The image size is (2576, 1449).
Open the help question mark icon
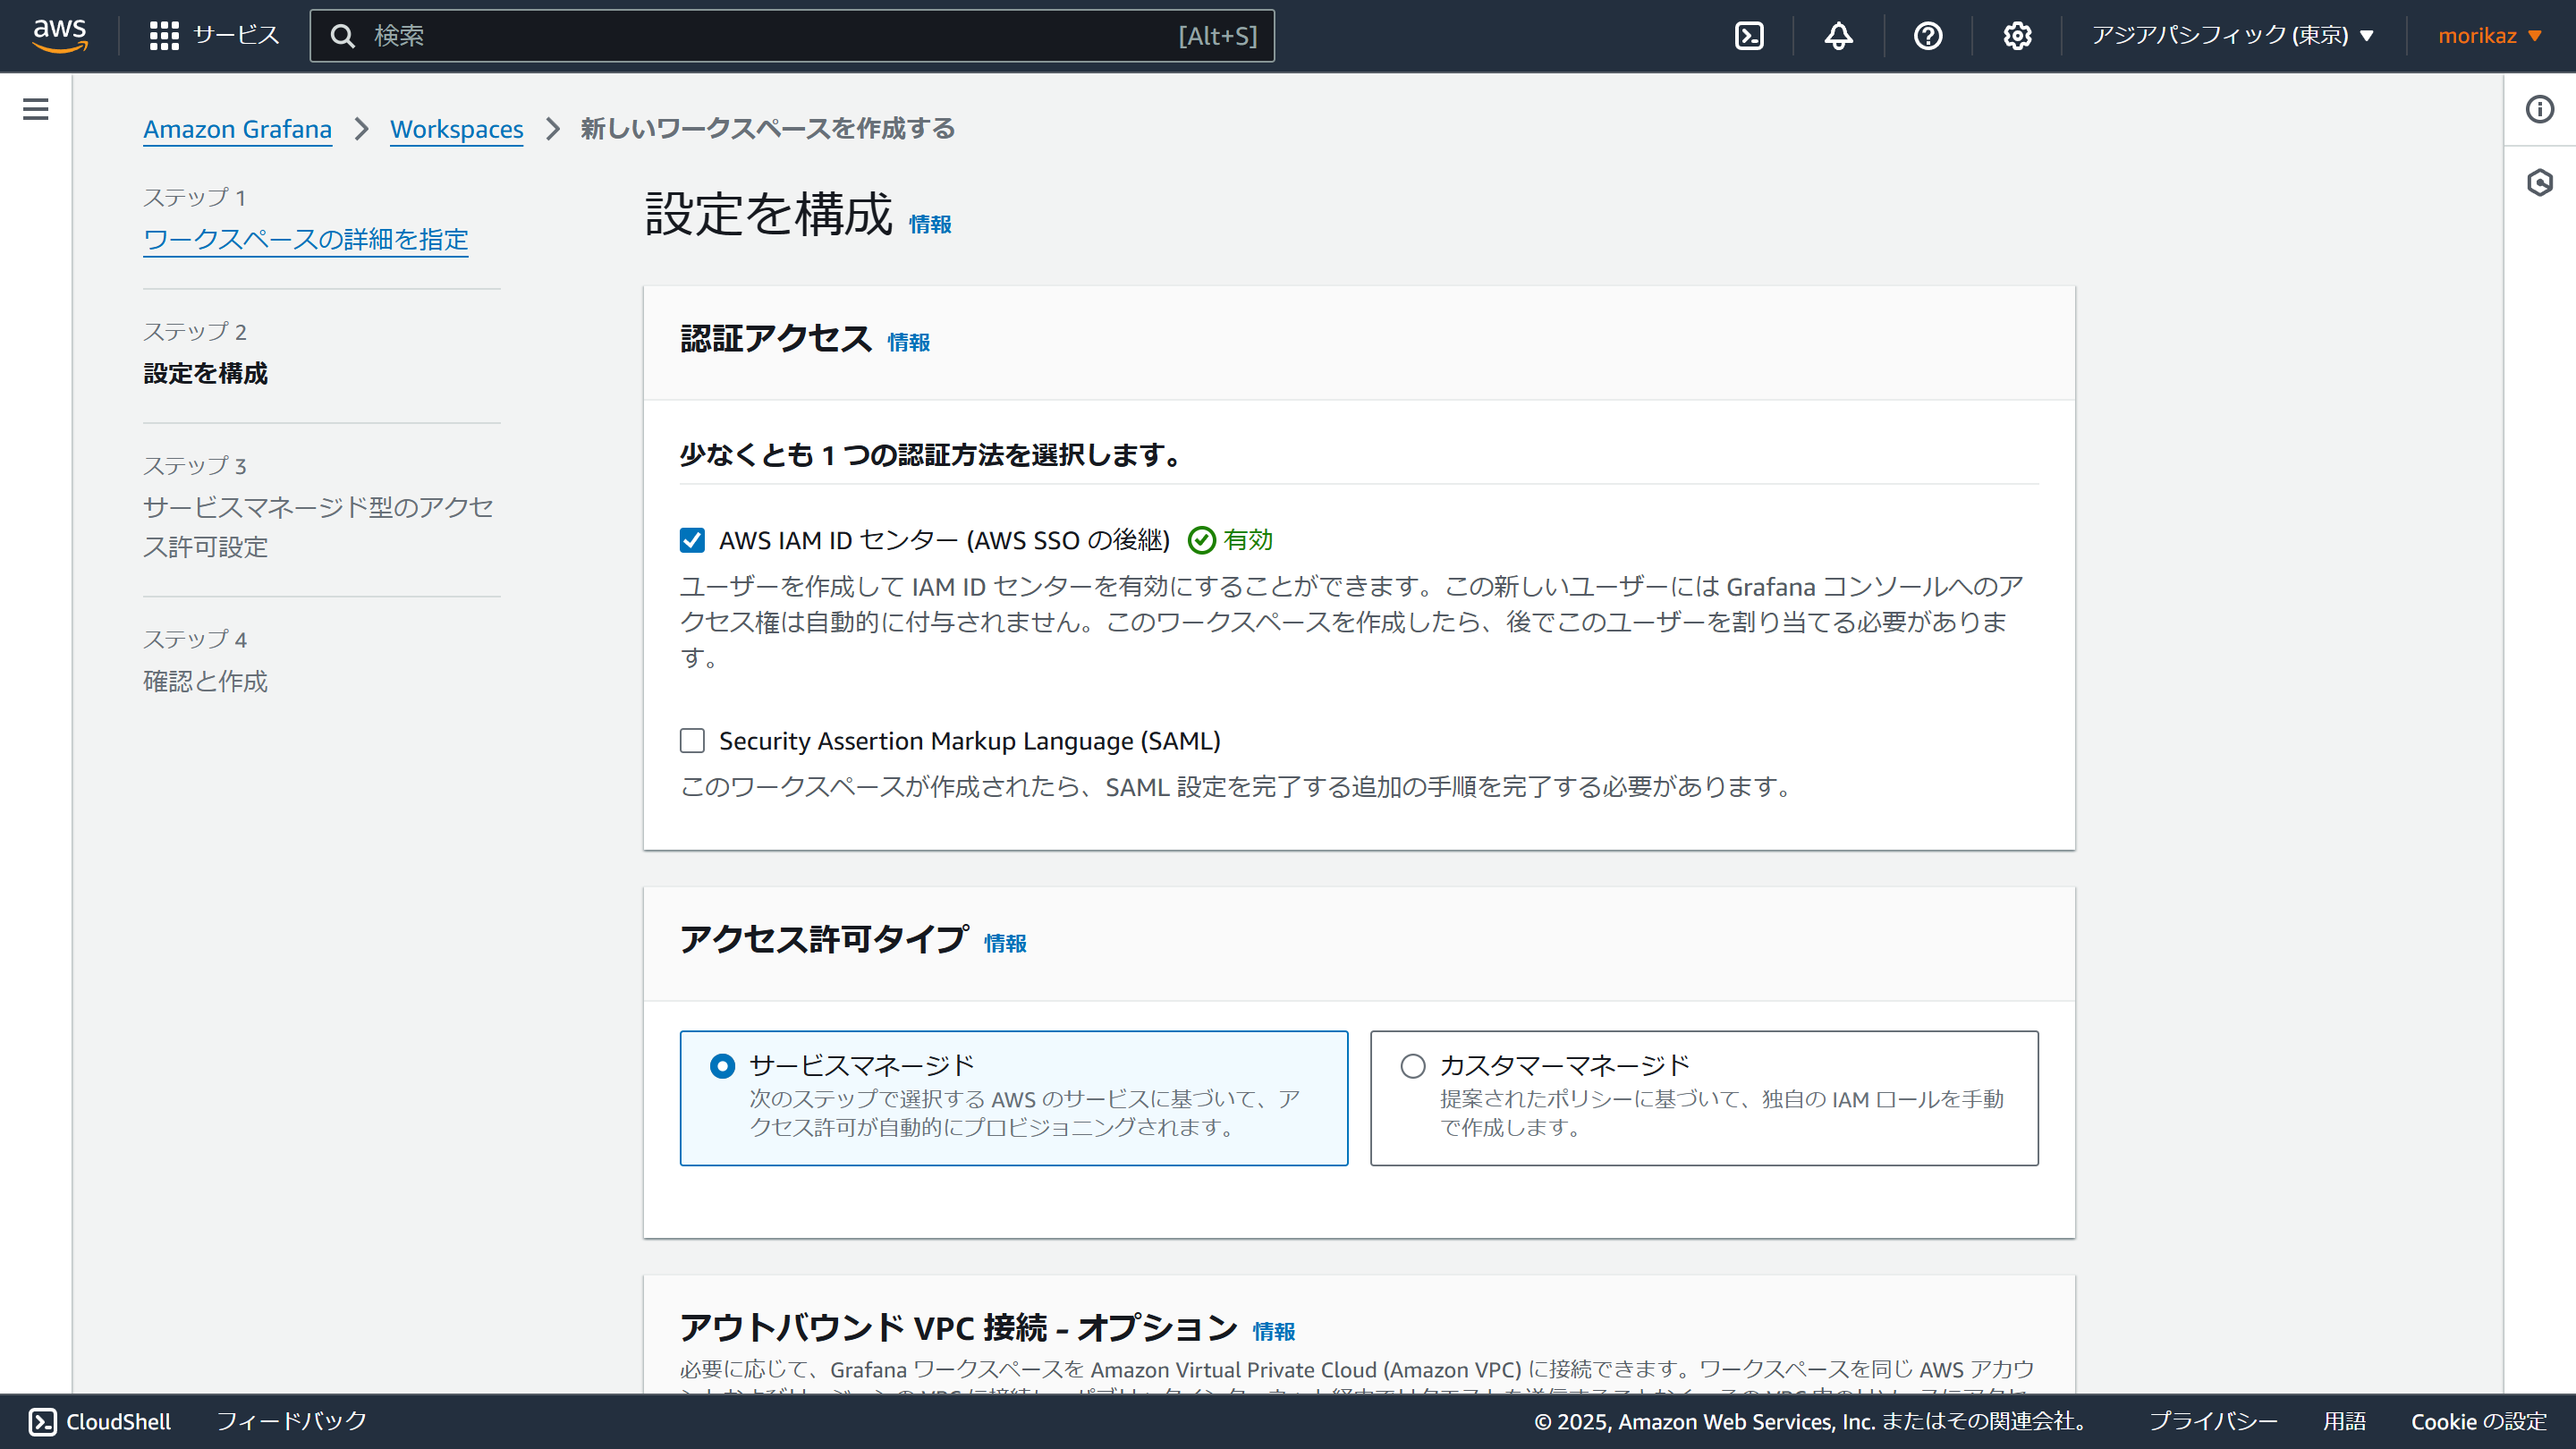(1927, 36)
